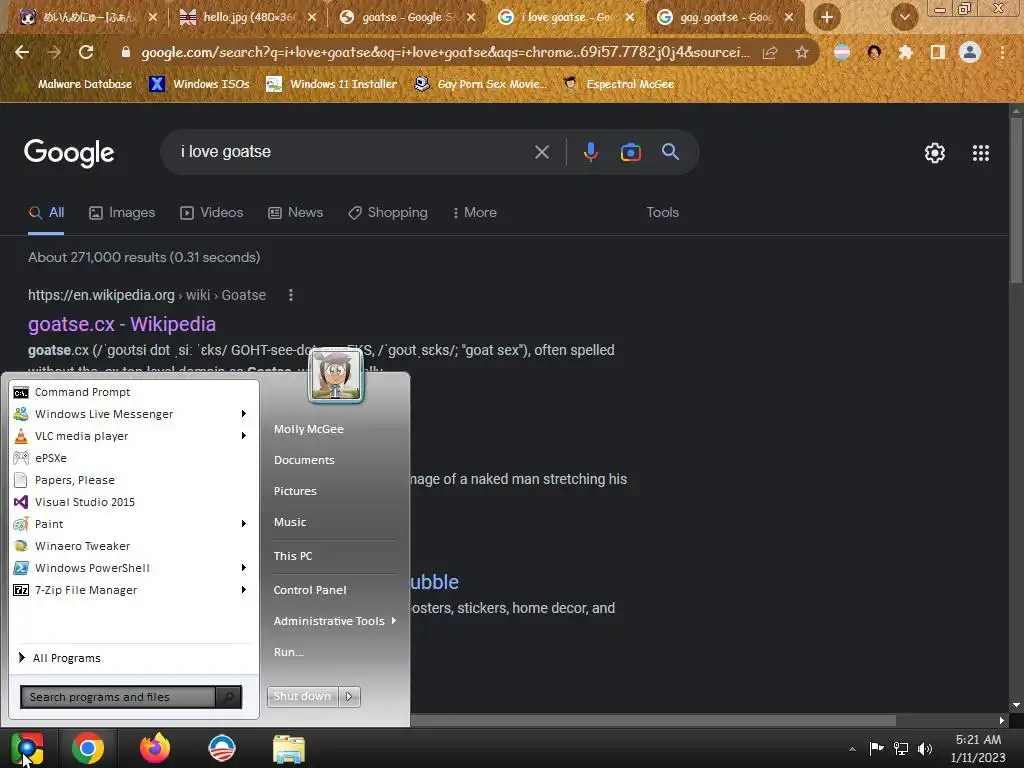This screenshot has width=1024, height=768.
Task: Open Documents from Start menu
Action: (304, 460)
